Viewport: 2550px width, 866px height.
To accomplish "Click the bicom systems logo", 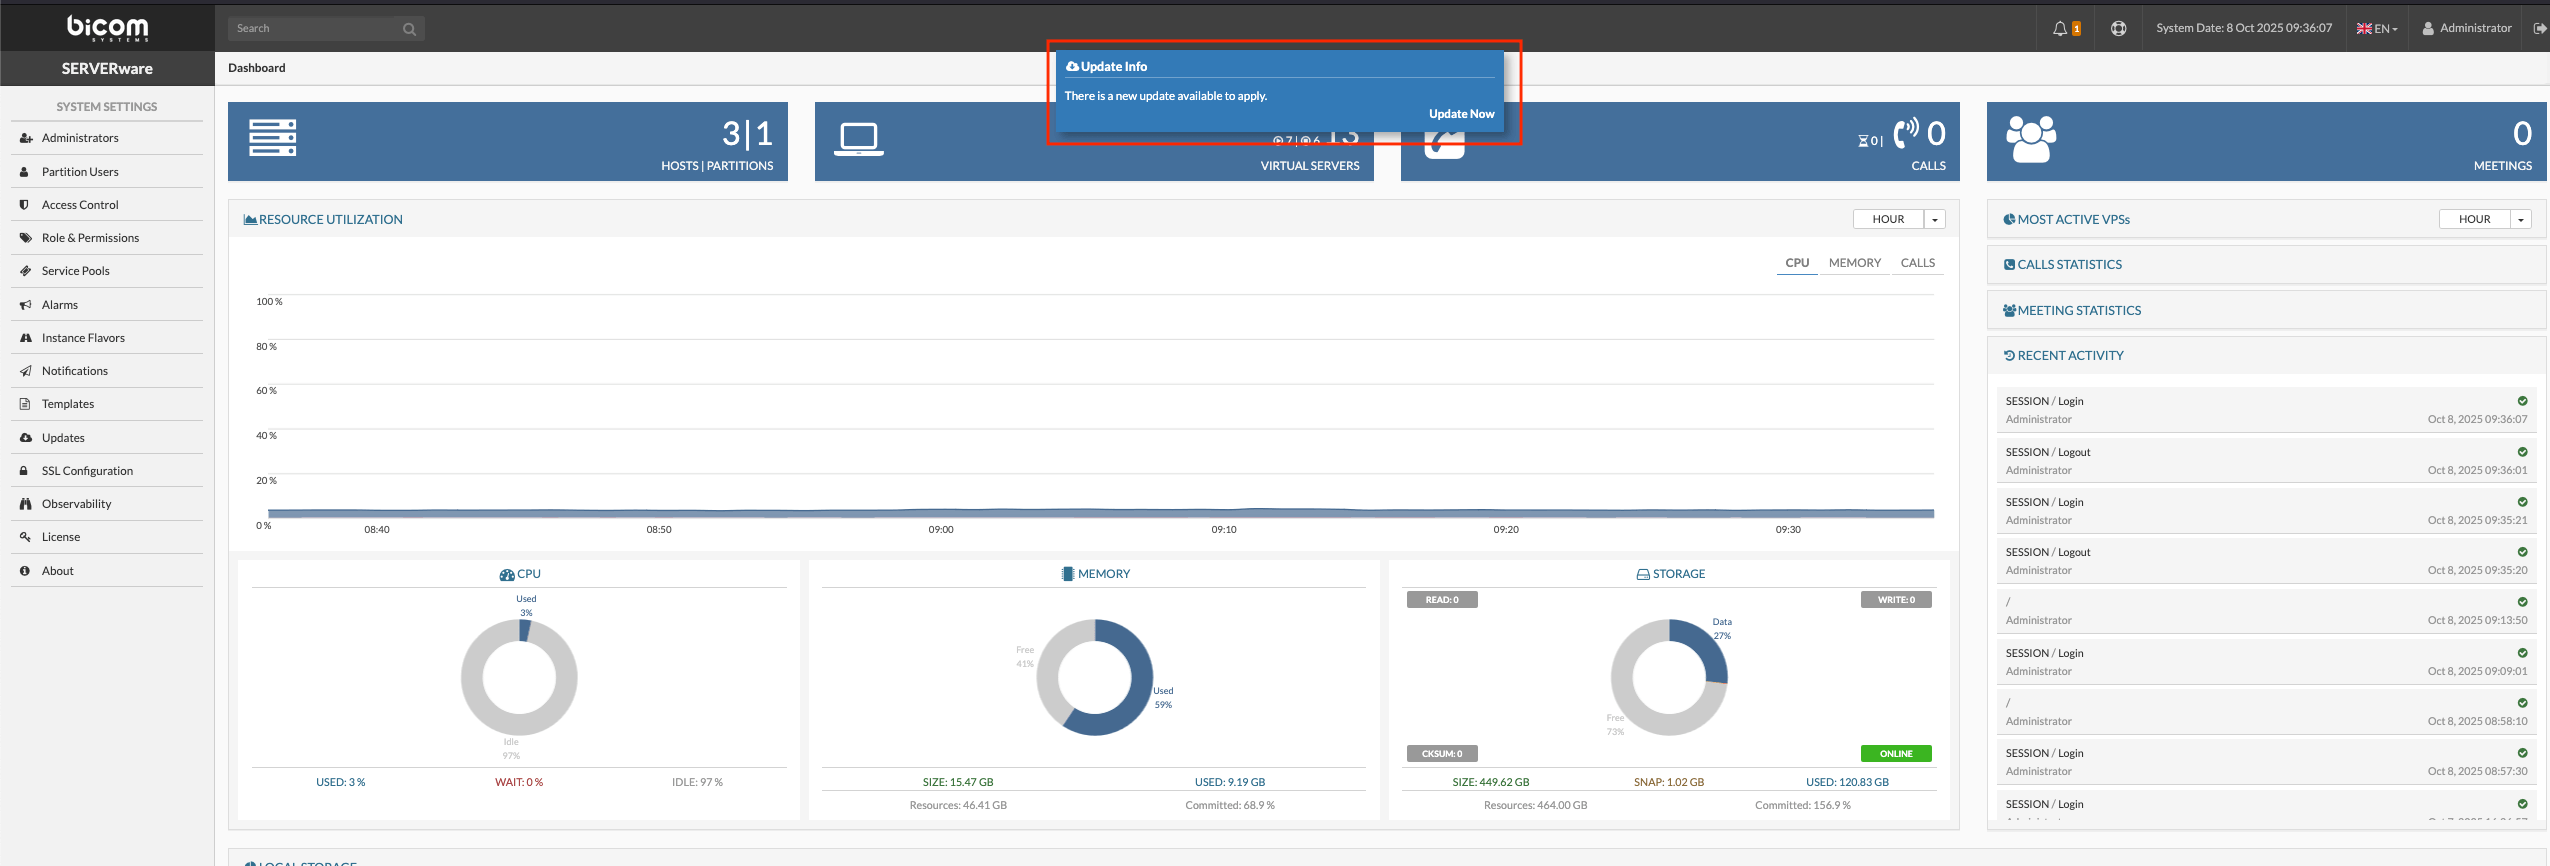I will click(x=107, y=27).
